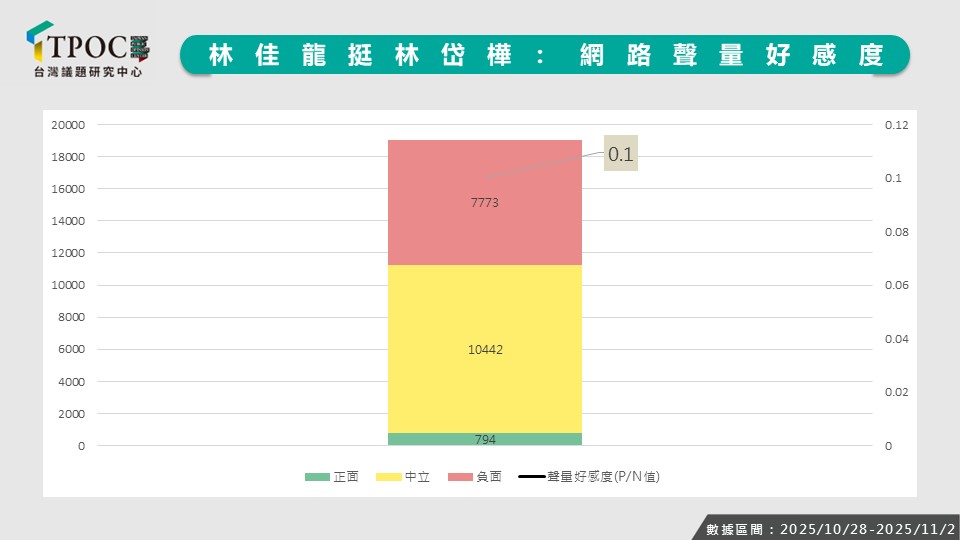Click the green 正面 legend swatch
960x540 pixels.
click(316, 477)
